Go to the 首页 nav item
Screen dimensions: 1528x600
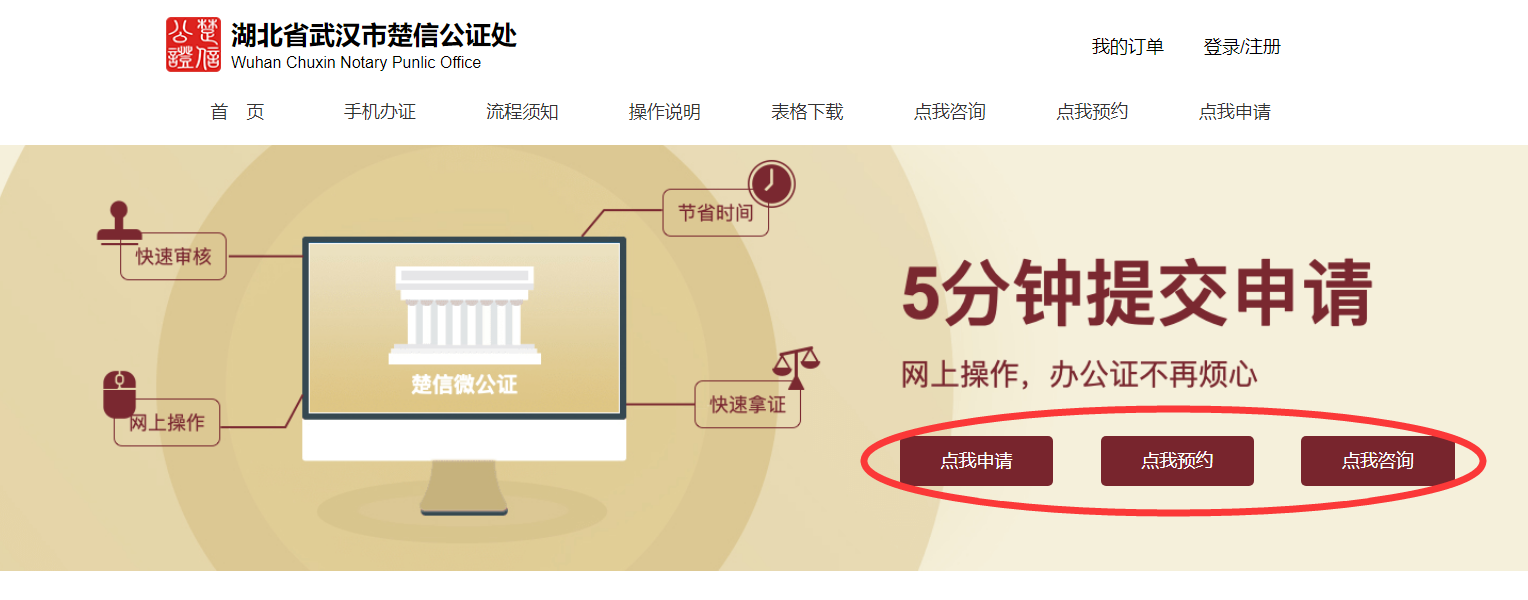[238, 112]
